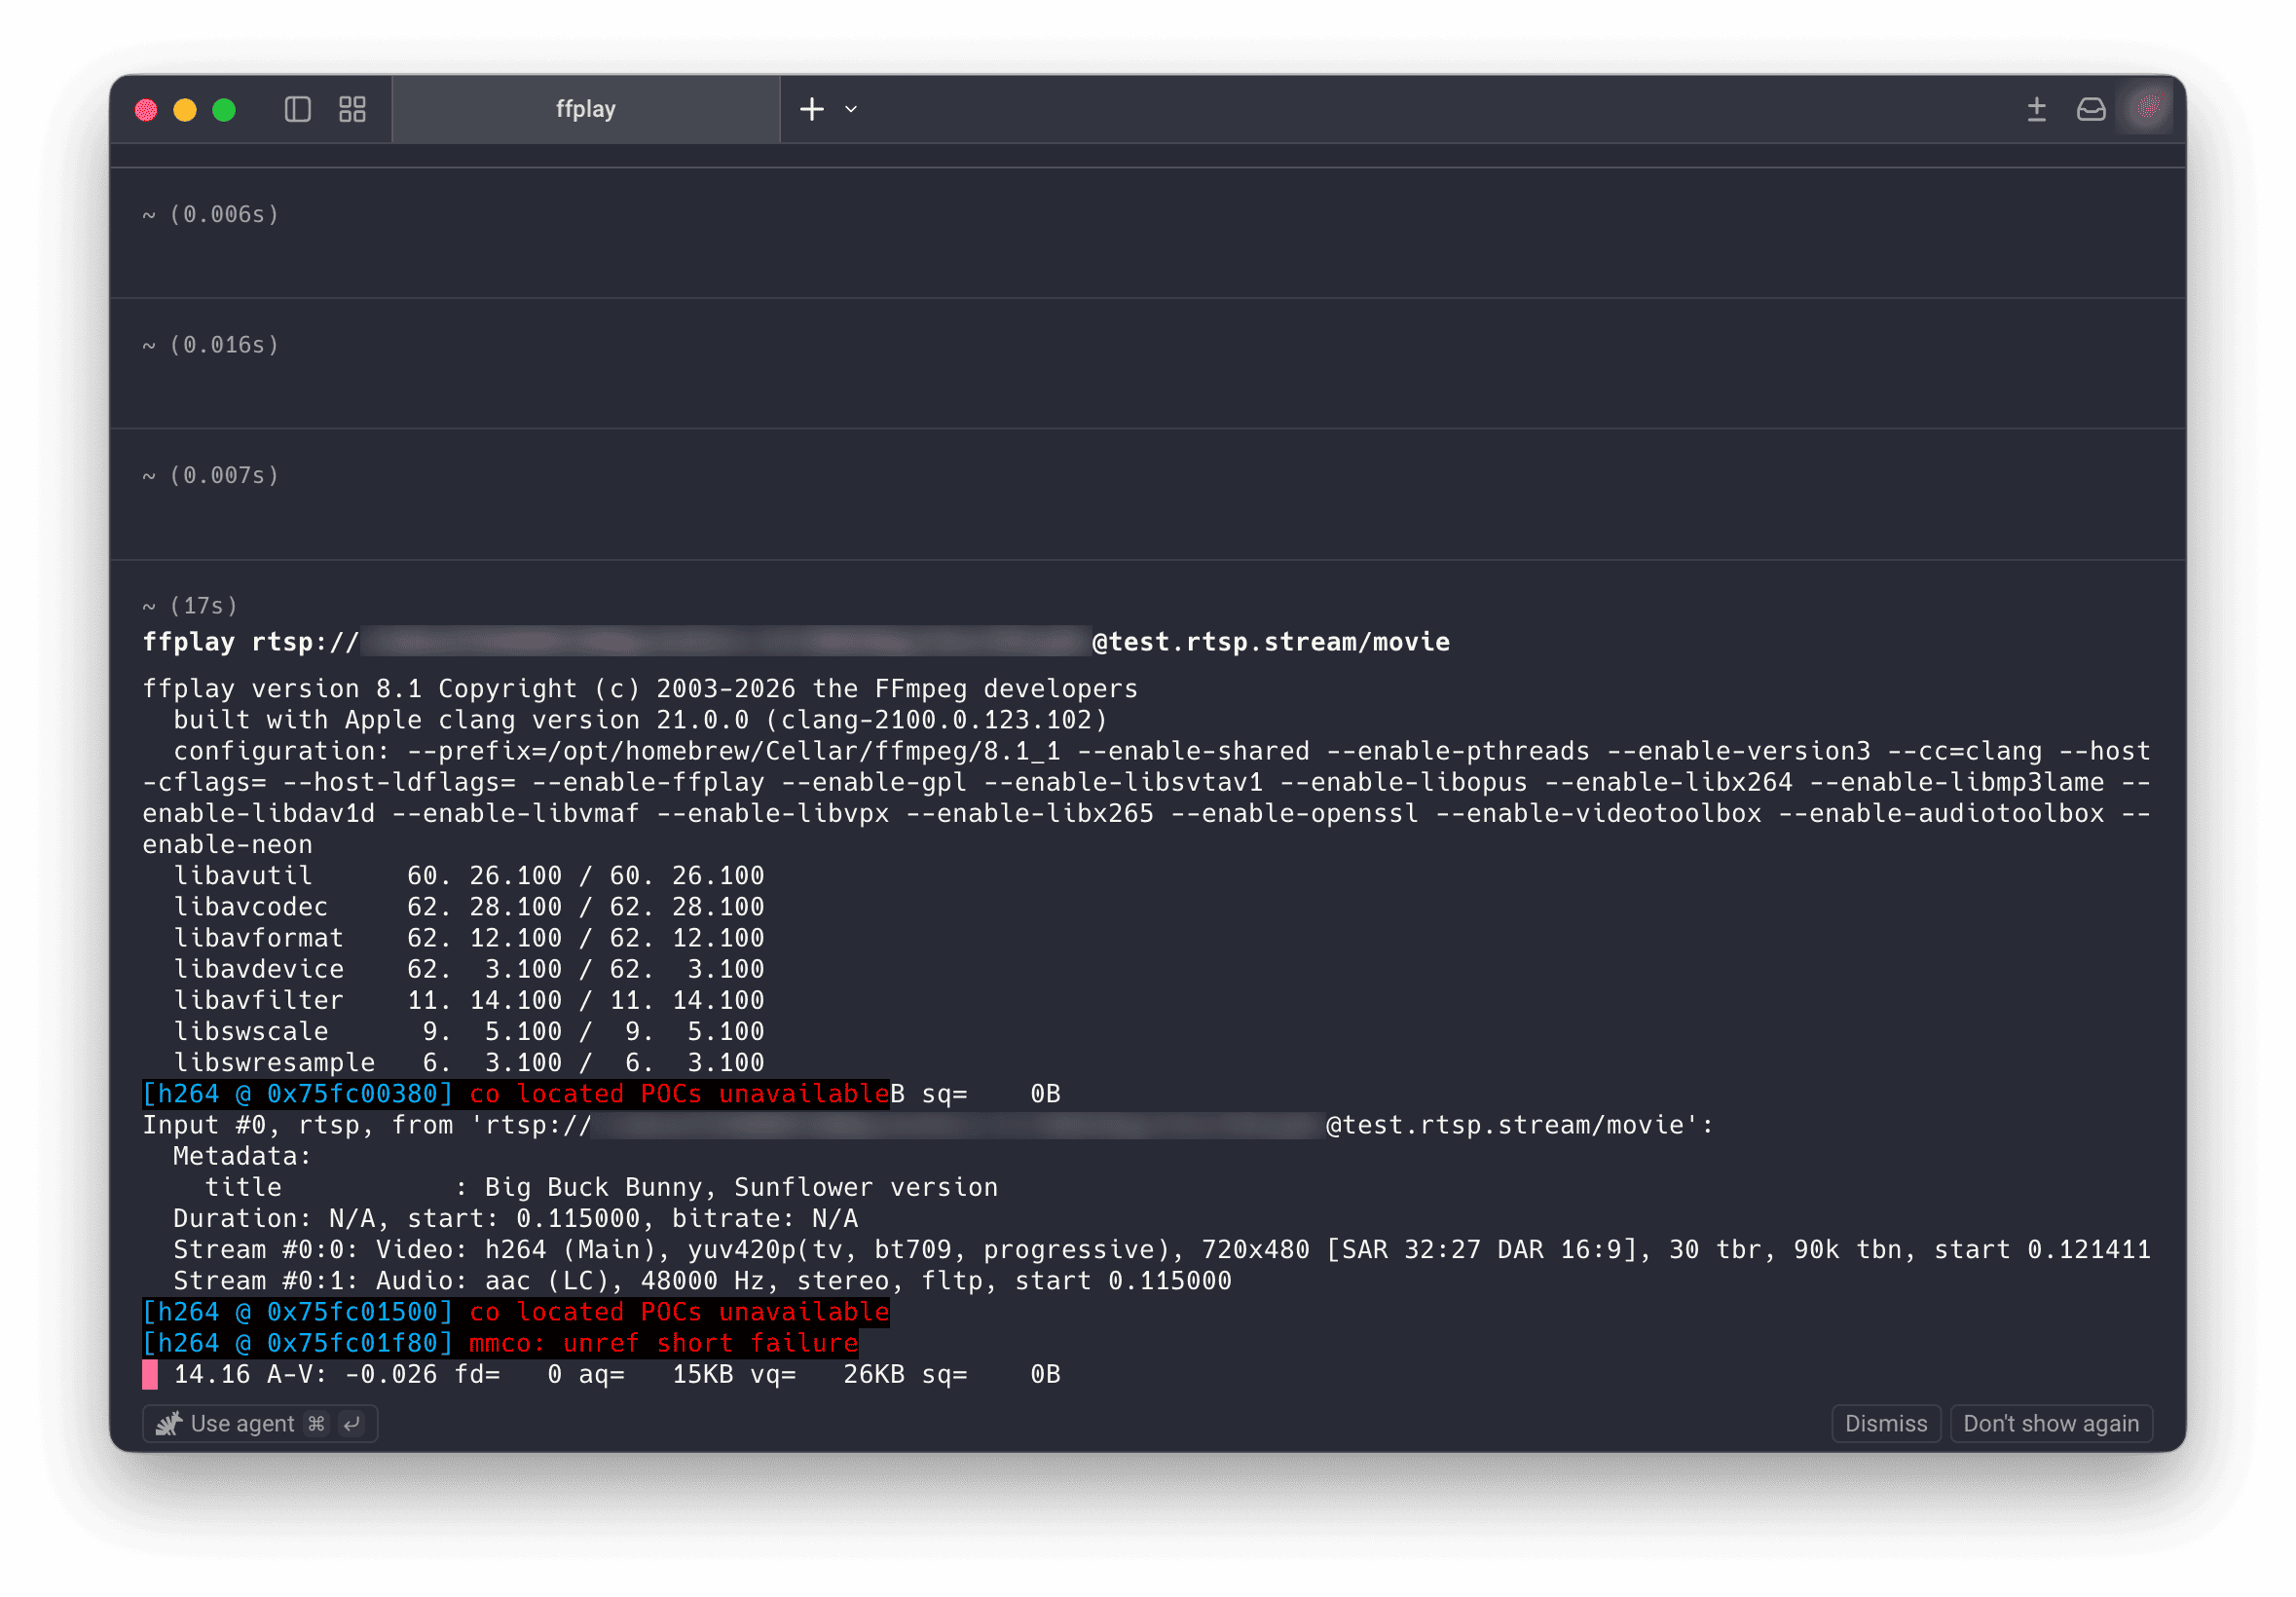2296x1597 pixels.
Task: Open the inbox tray icon
Action: point(2090,109)
